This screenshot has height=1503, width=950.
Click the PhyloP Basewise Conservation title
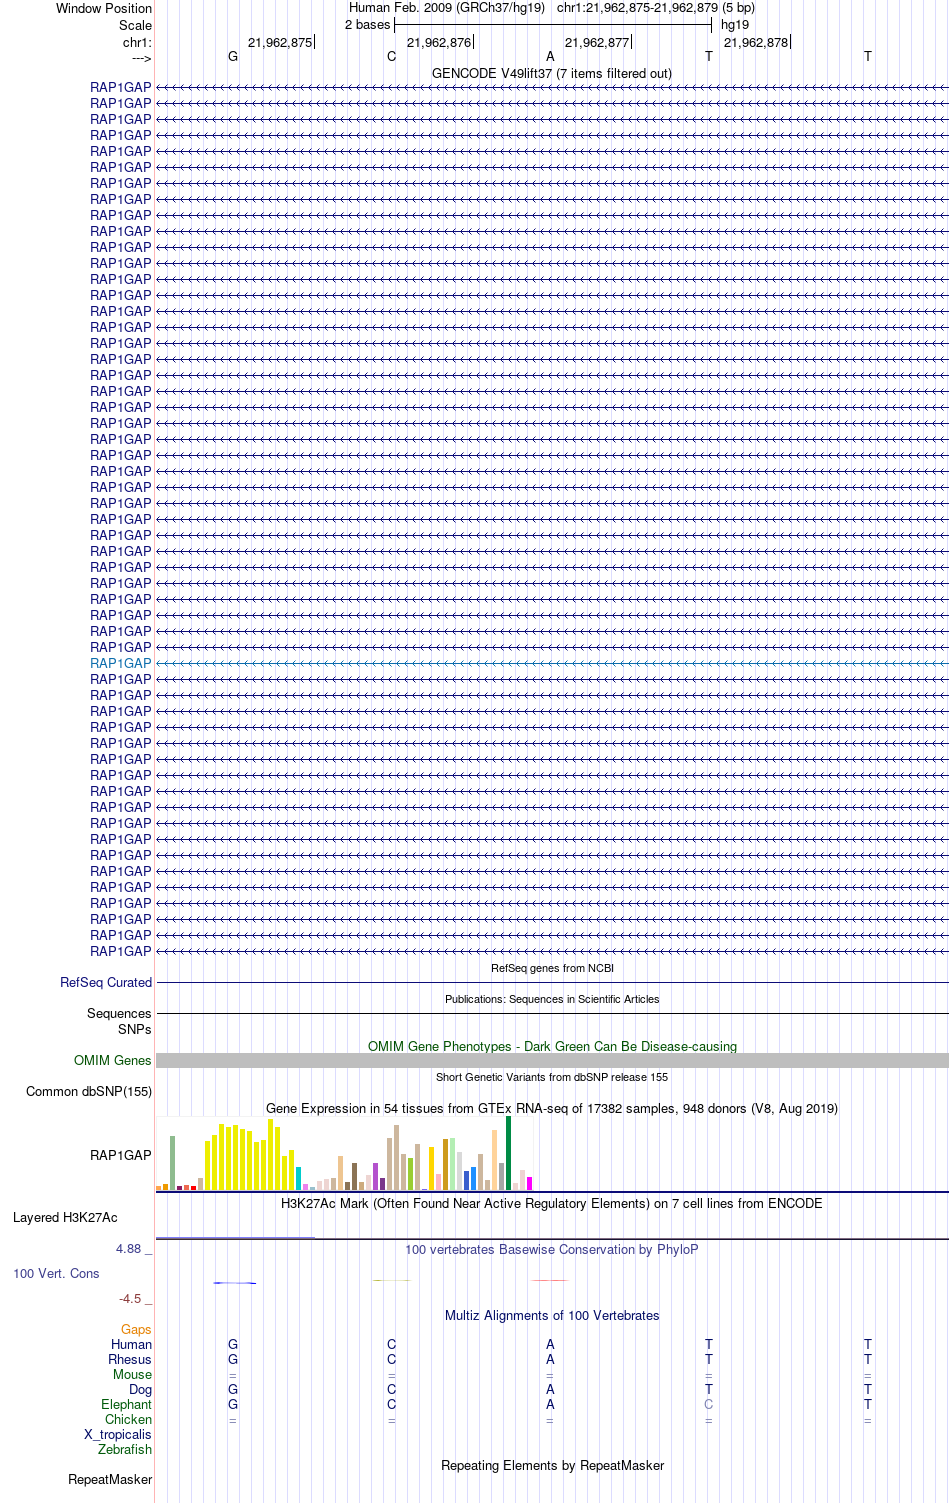pos(552,1249)
